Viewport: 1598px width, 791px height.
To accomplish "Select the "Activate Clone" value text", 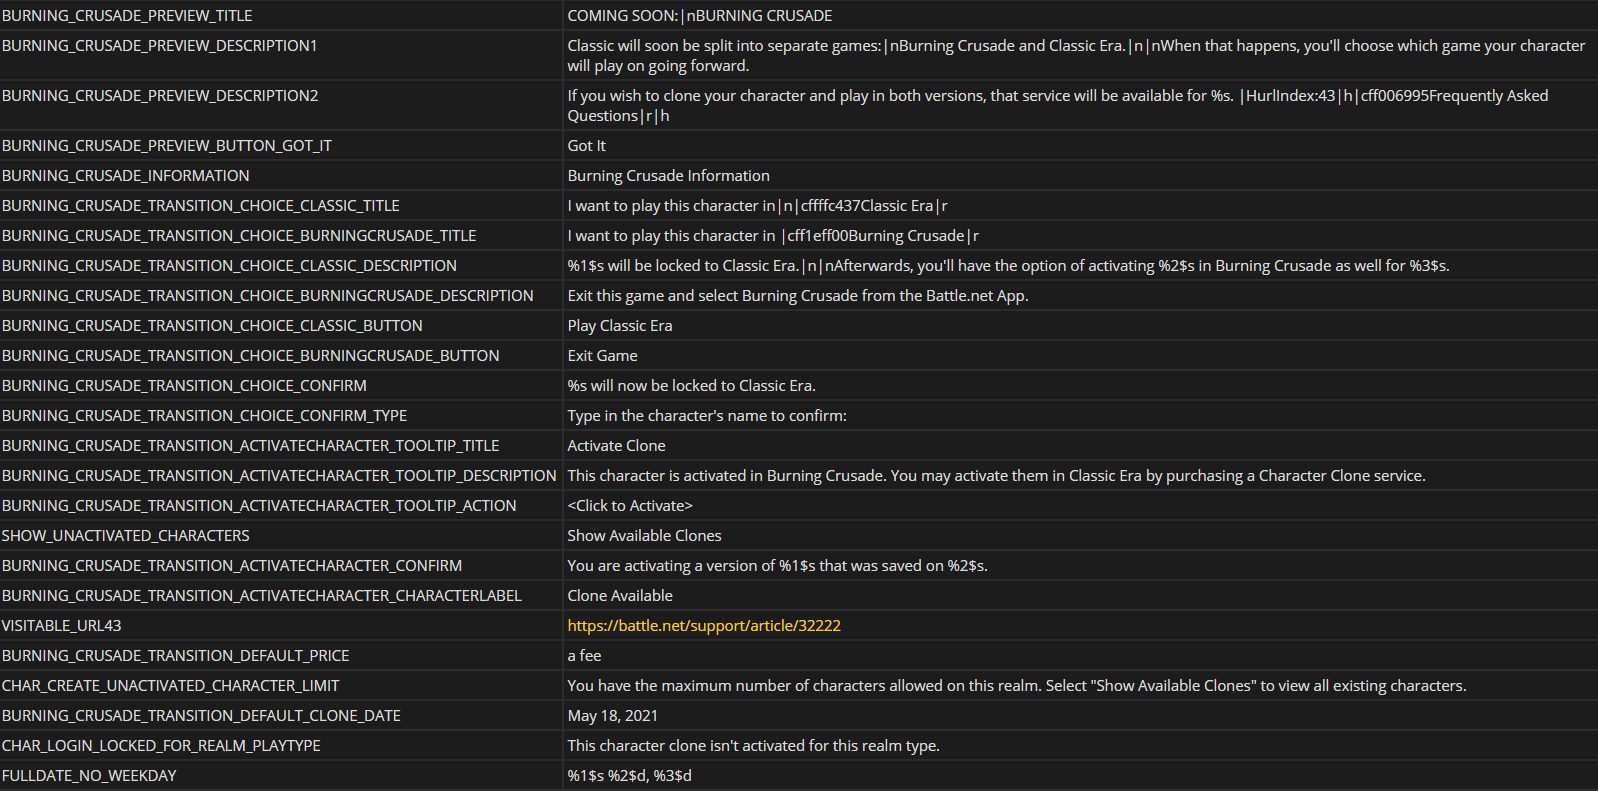I will pyautogui.click(x=616, y=446).
